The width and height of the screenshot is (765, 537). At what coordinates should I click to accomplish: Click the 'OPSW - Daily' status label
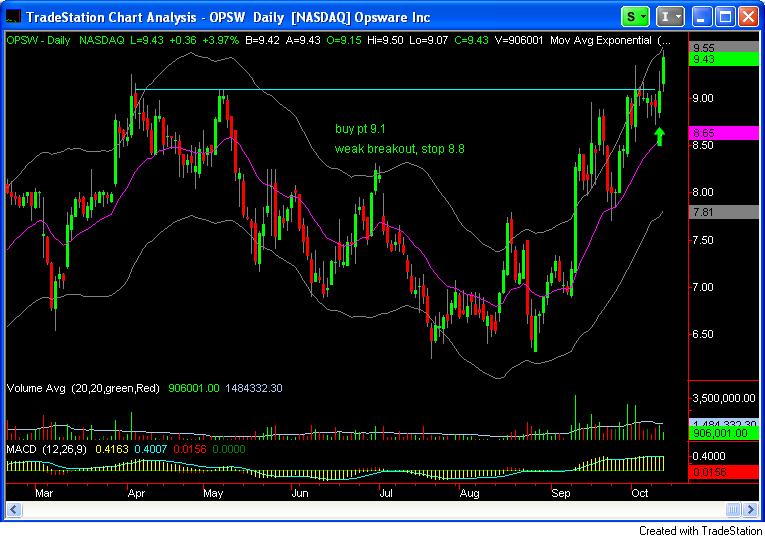click(38, 40)
